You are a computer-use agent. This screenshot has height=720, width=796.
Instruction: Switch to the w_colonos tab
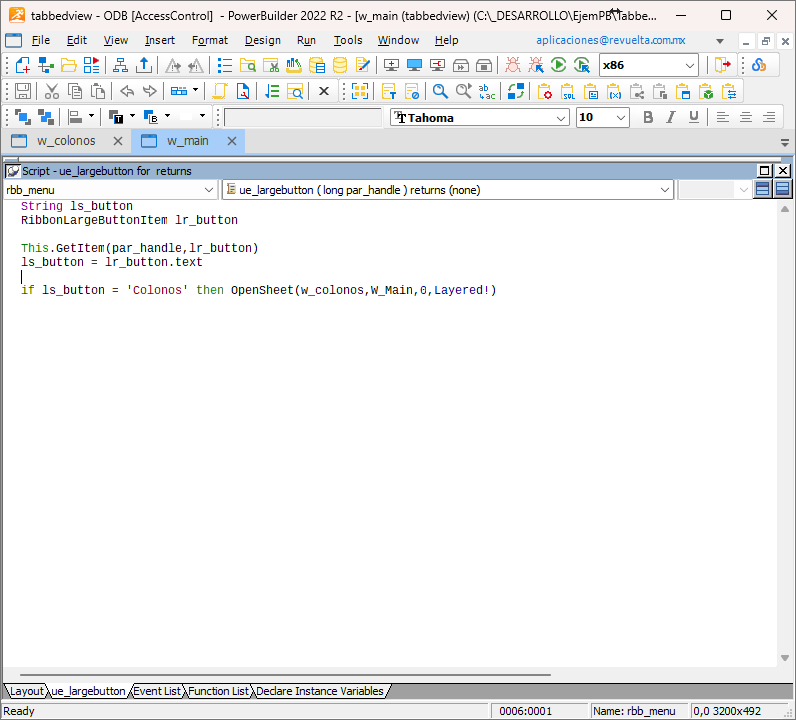pos(66,141)
